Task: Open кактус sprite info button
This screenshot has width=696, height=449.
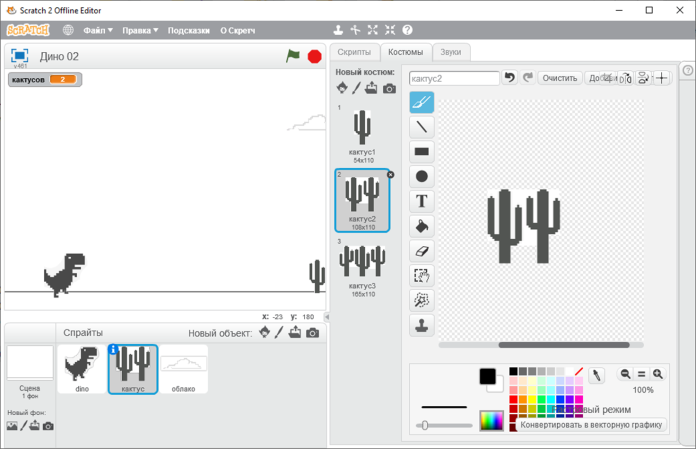Action: 113,350
